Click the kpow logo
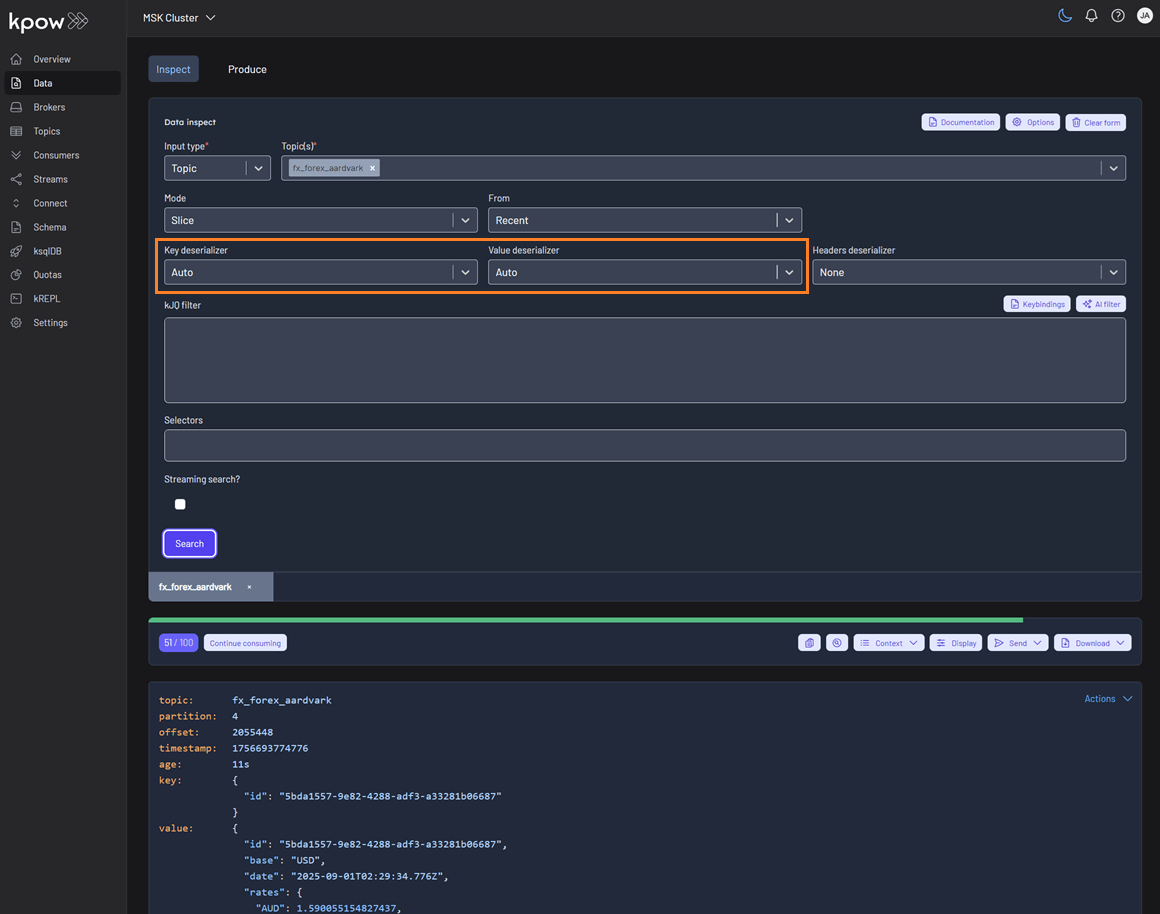 click(48, 21)
